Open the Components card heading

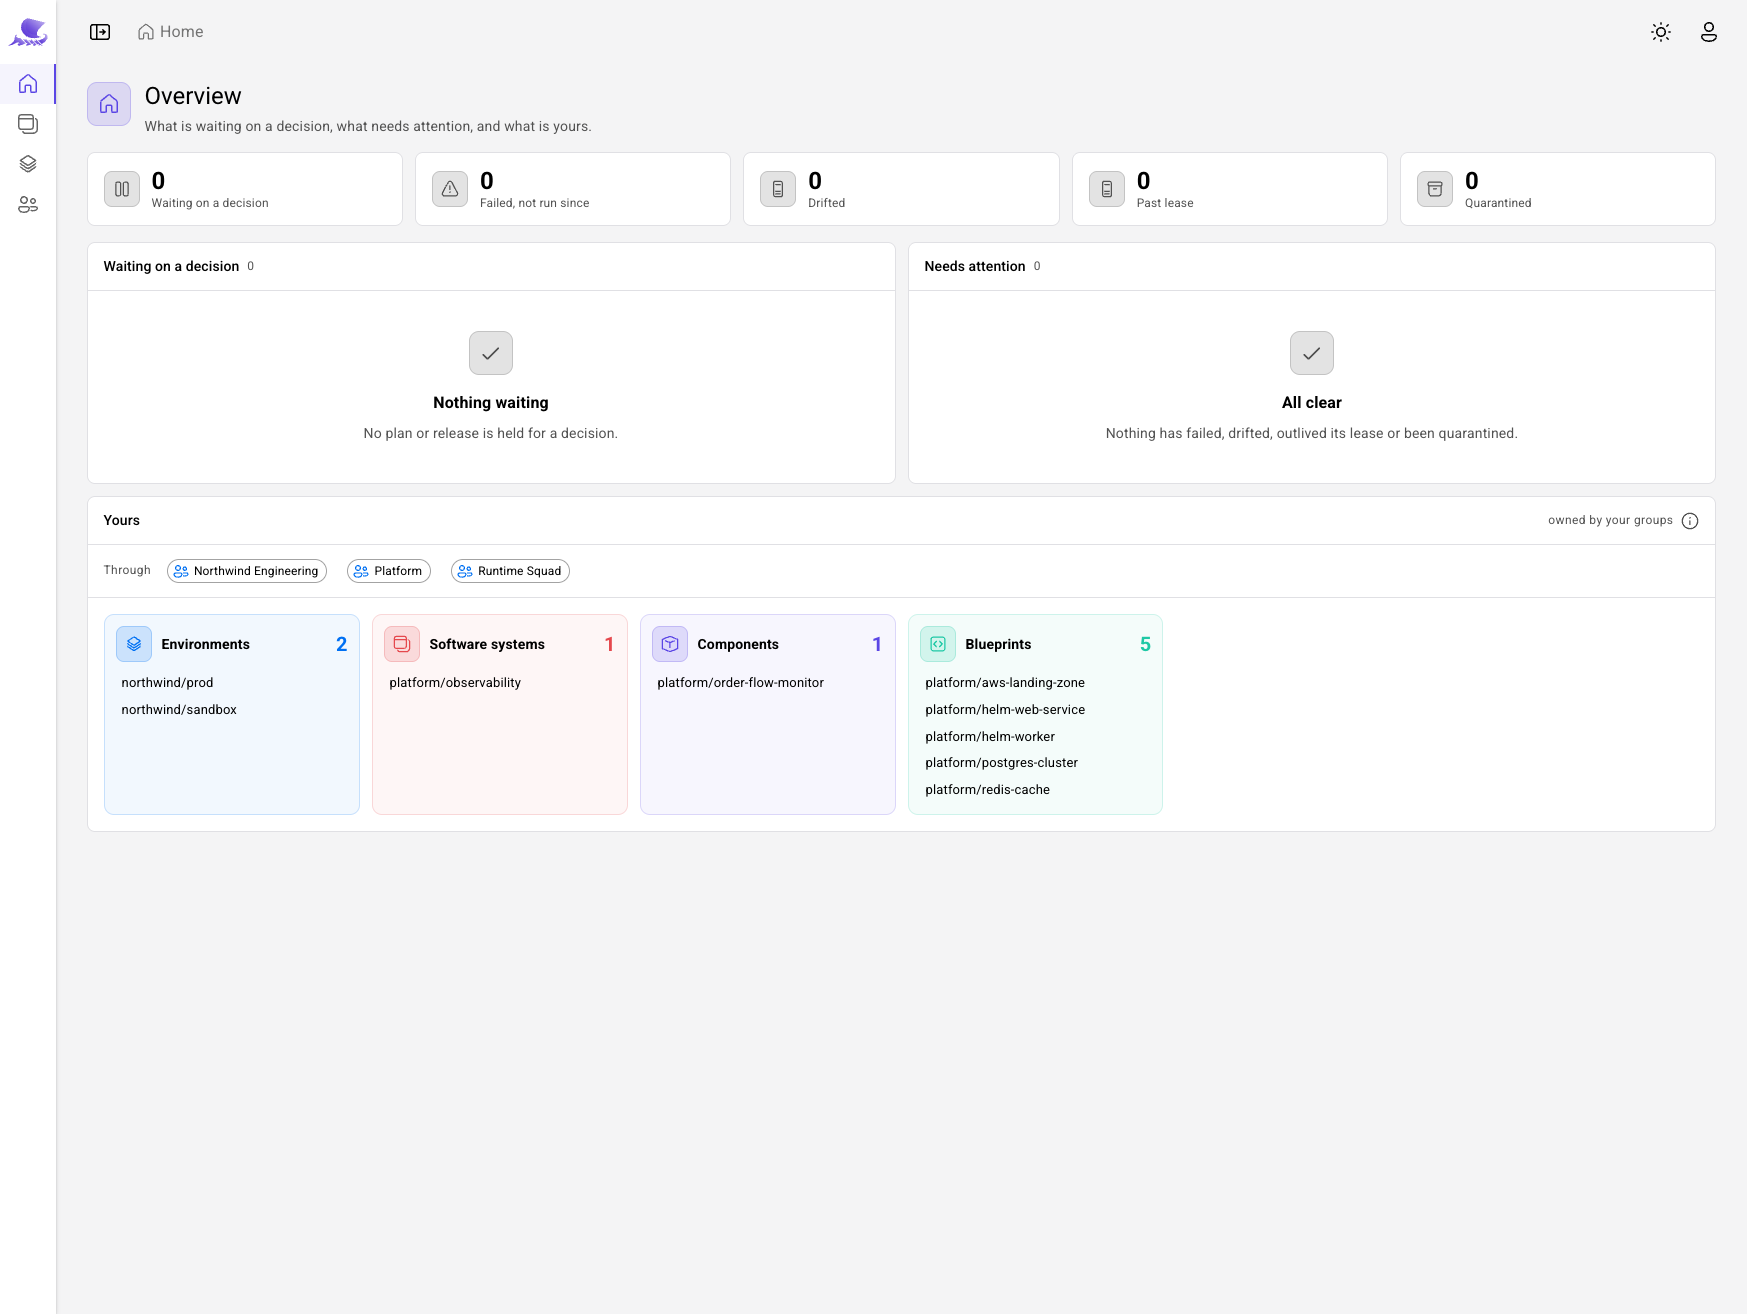(738, 644)
